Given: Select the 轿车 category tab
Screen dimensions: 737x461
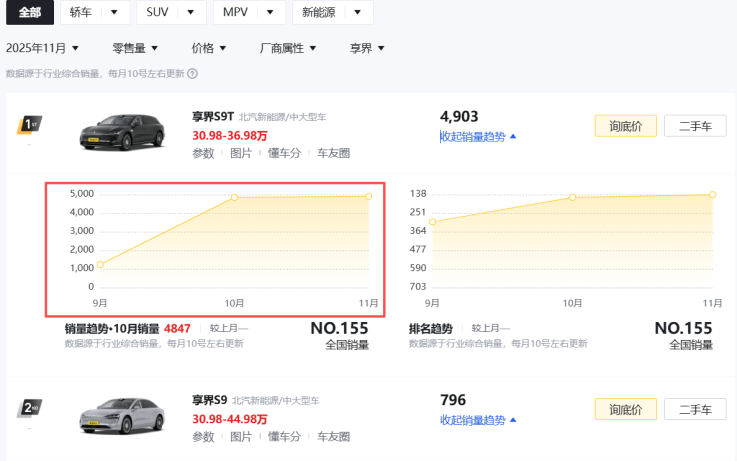Looking at the screenshot, I should pyautogui.click(x=80, y=12).
